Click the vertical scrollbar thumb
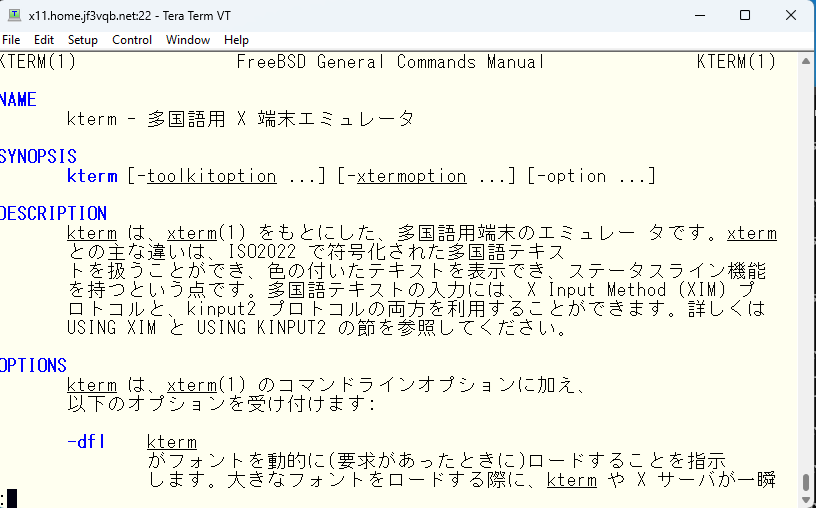 pos(806,482)
